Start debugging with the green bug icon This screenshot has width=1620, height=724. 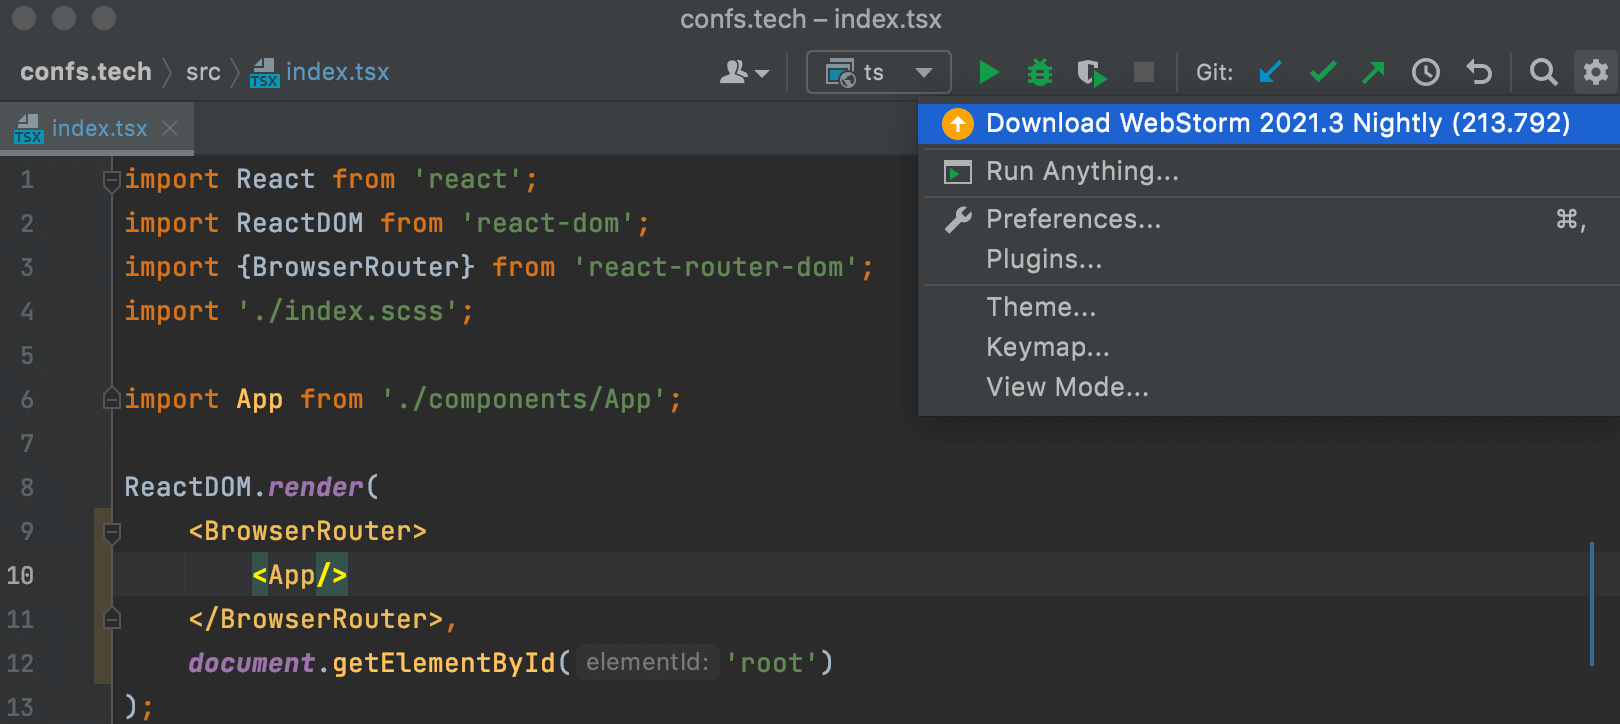click(1040, 72)
